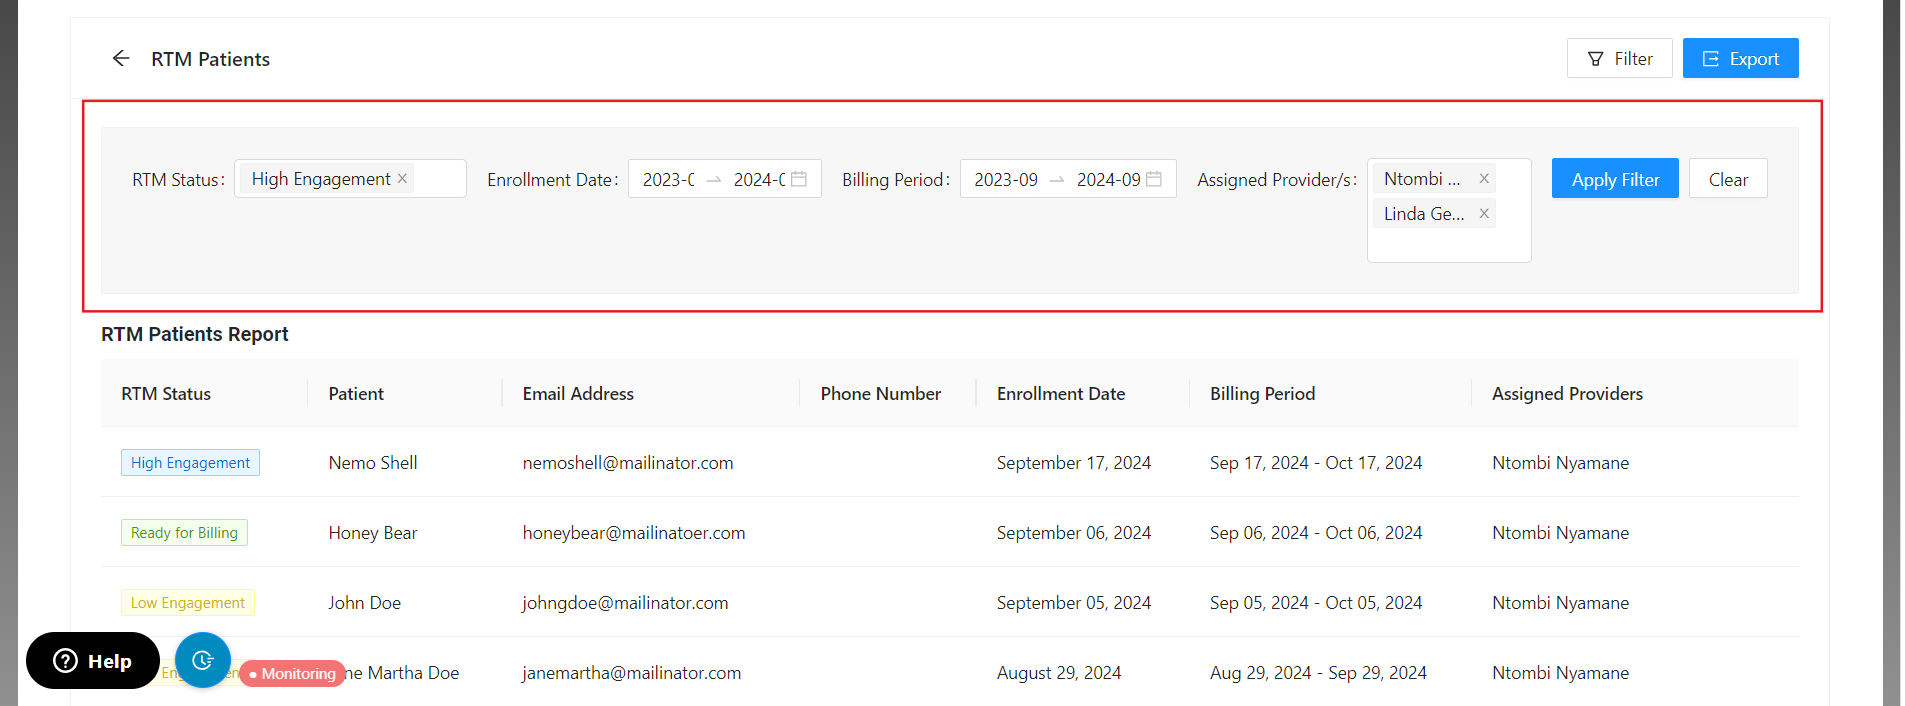Click the RTM Status column header
1905x706 pixels.
166,394
